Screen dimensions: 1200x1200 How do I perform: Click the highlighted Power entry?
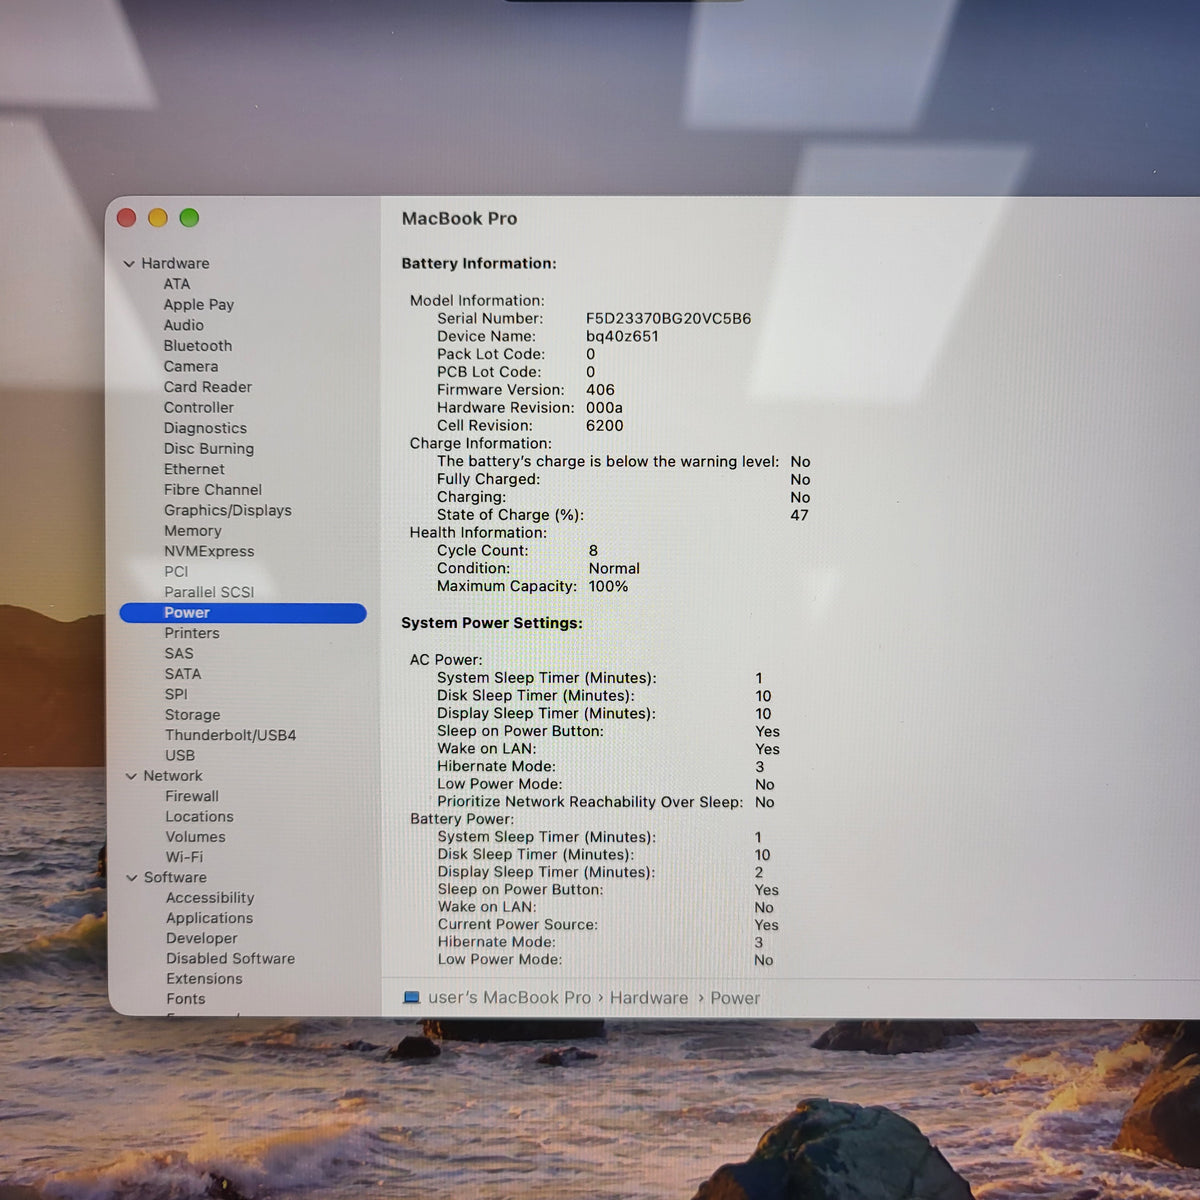[243, 613]
